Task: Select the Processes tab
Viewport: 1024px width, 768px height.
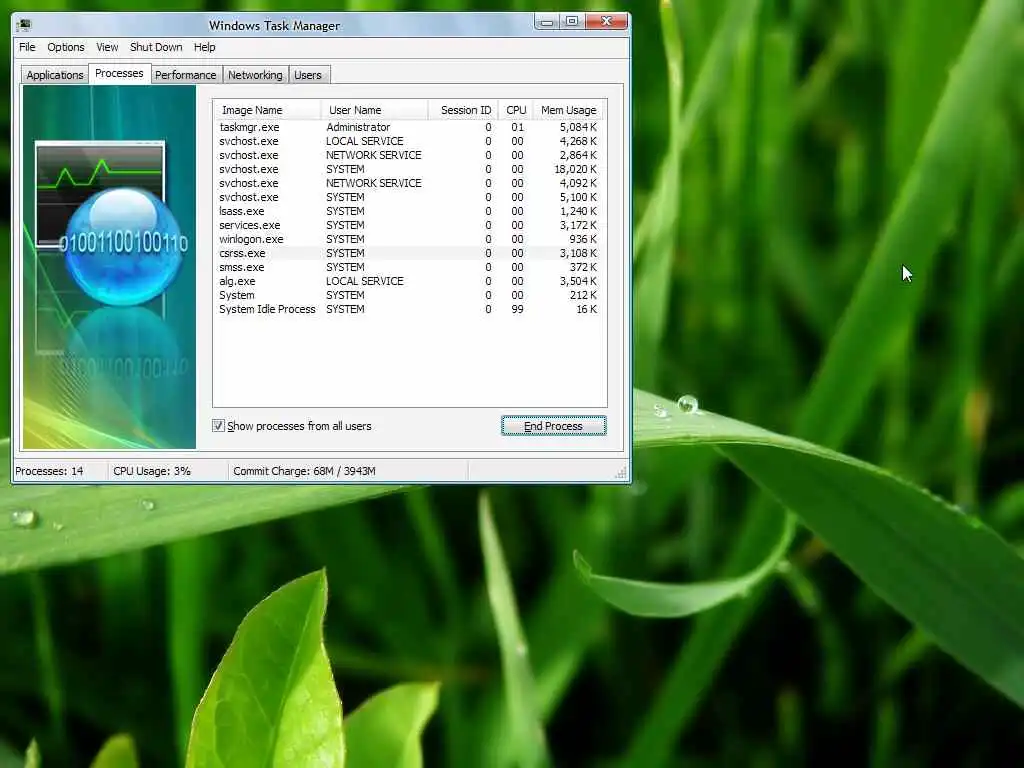Action: click(119, 73)
